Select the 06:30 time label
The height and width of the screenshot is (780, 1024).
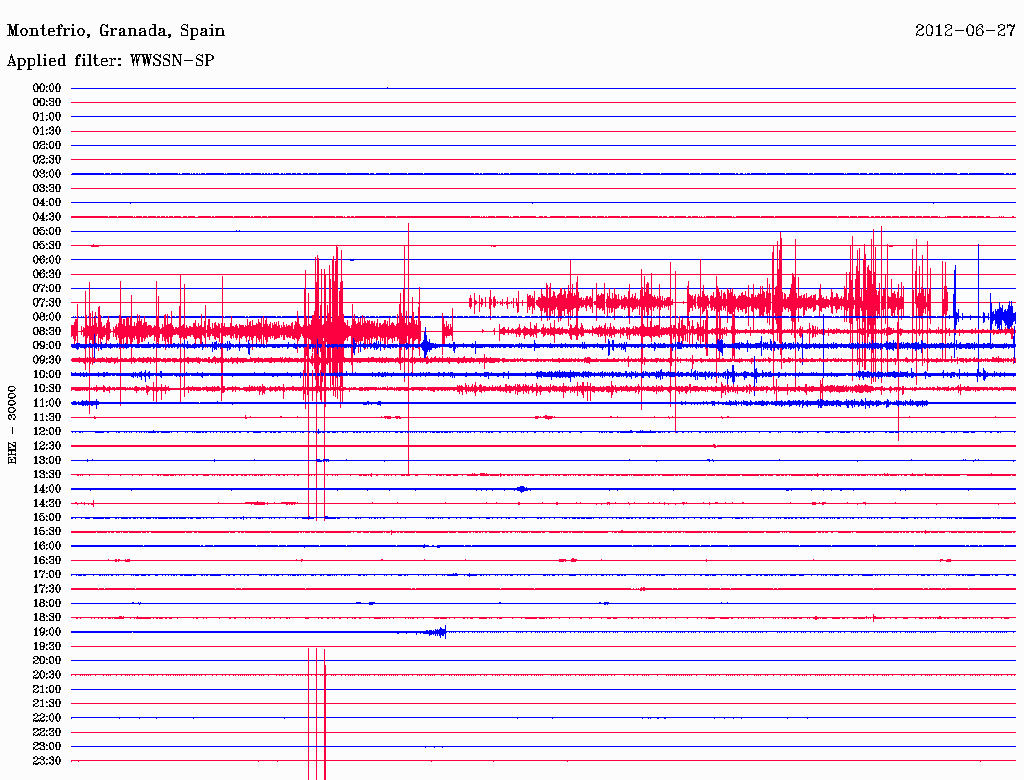tap(47, 274)
